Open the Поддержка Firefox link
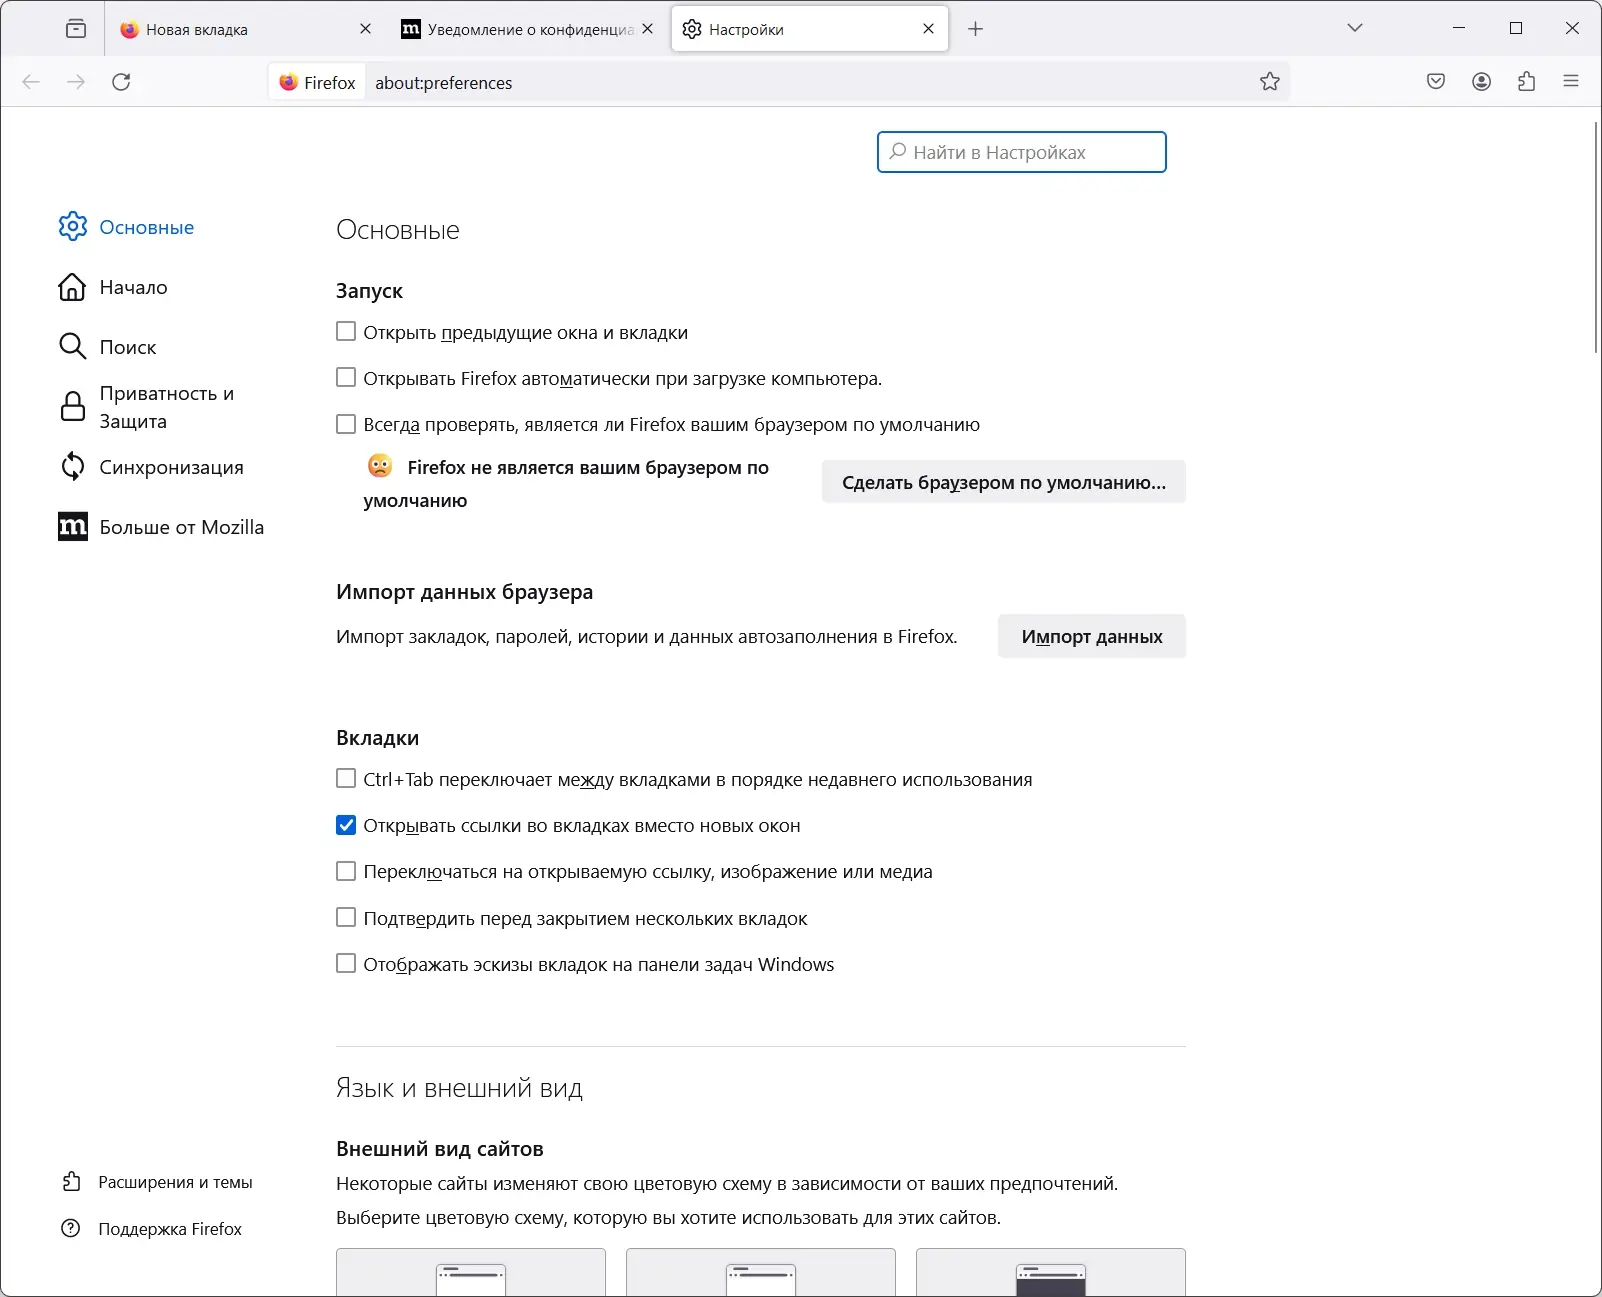Viewport: 1602px width, 1297px height. coord(170,1229)
